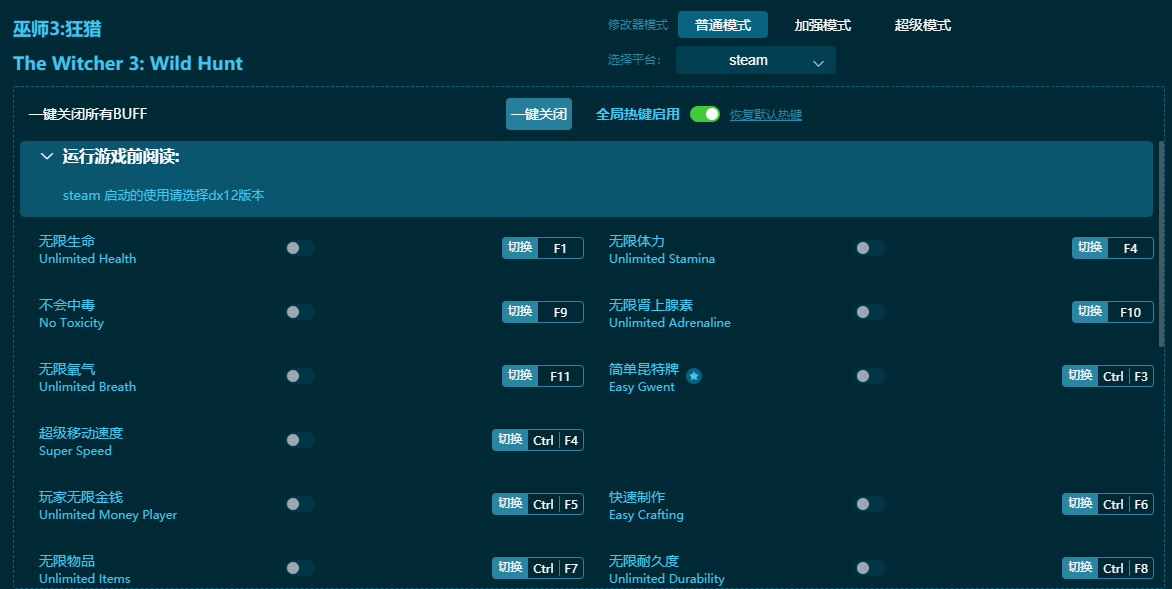Enable the Unlimited Health toggle
The image size is (1172, 589).
pyautogui.click(x=299, y=248)
